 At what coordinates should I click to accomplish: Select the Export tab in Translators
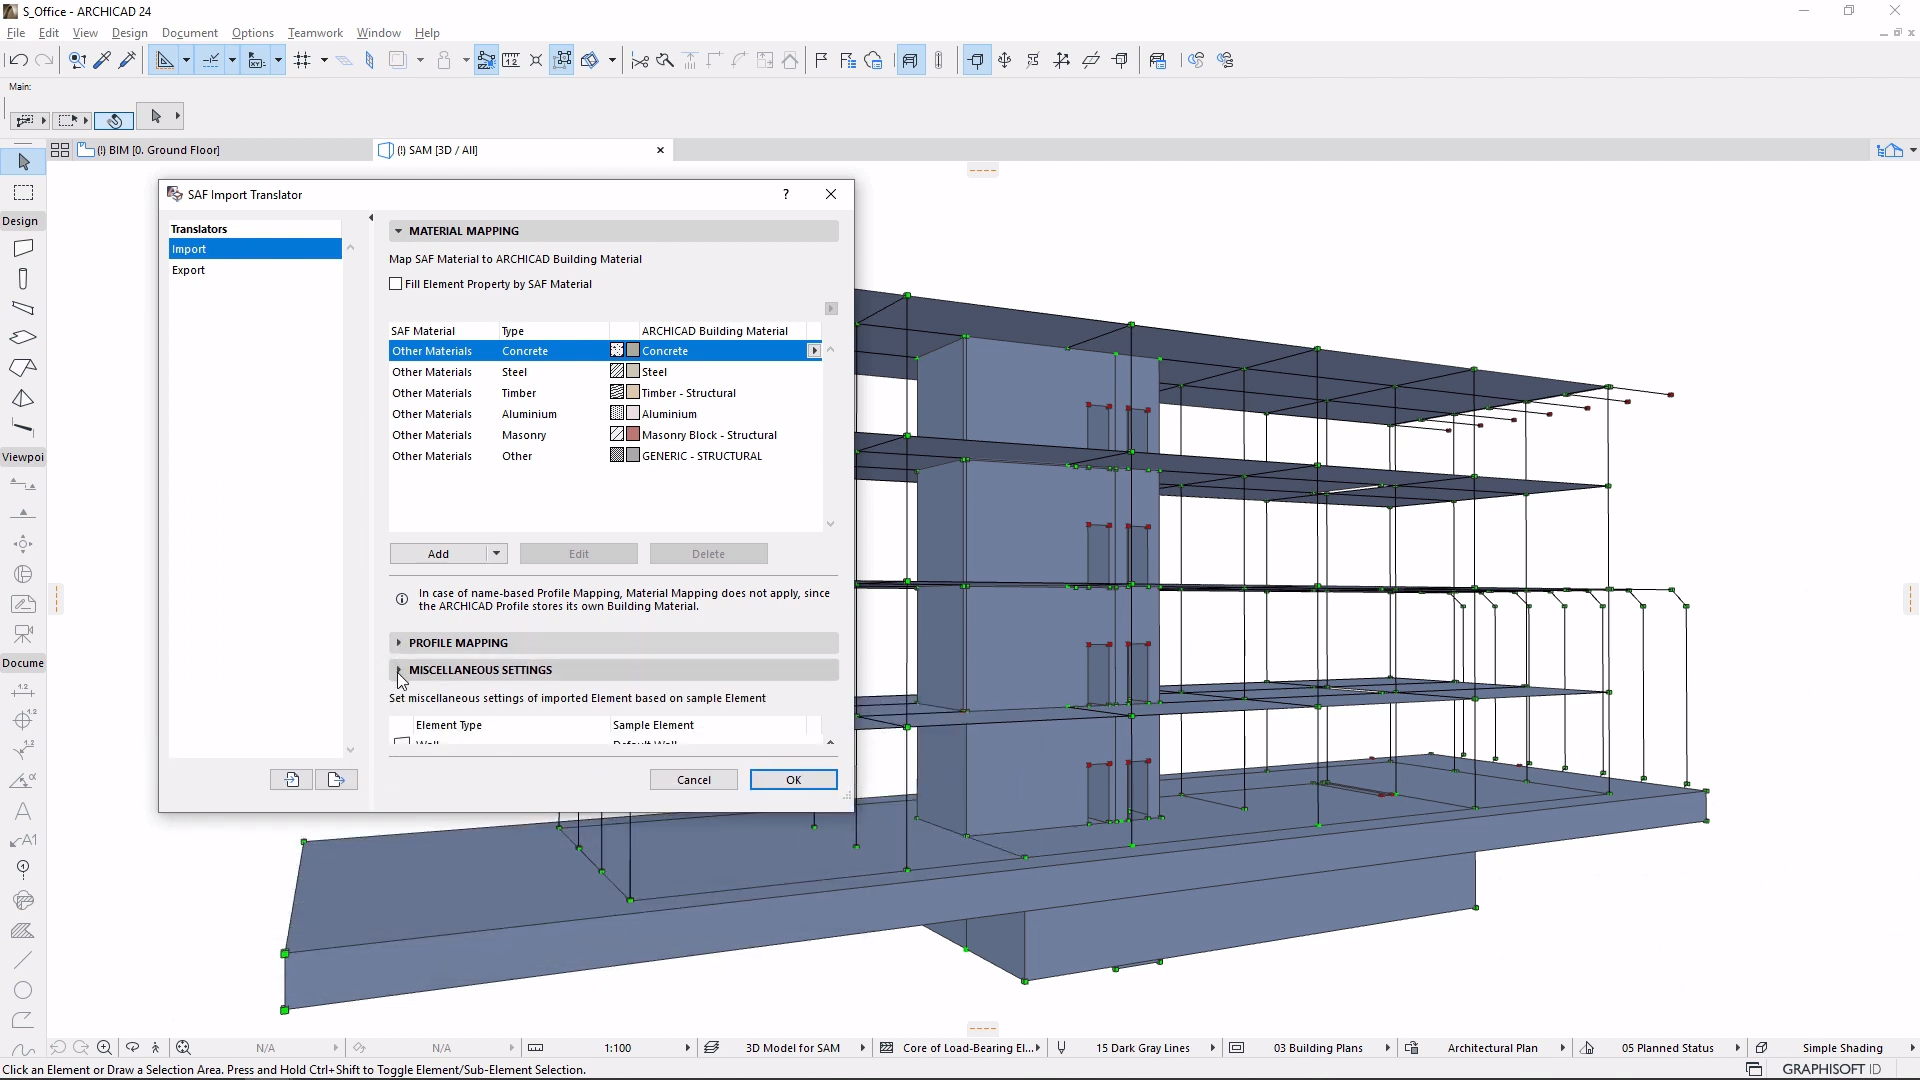coord(189,270)
